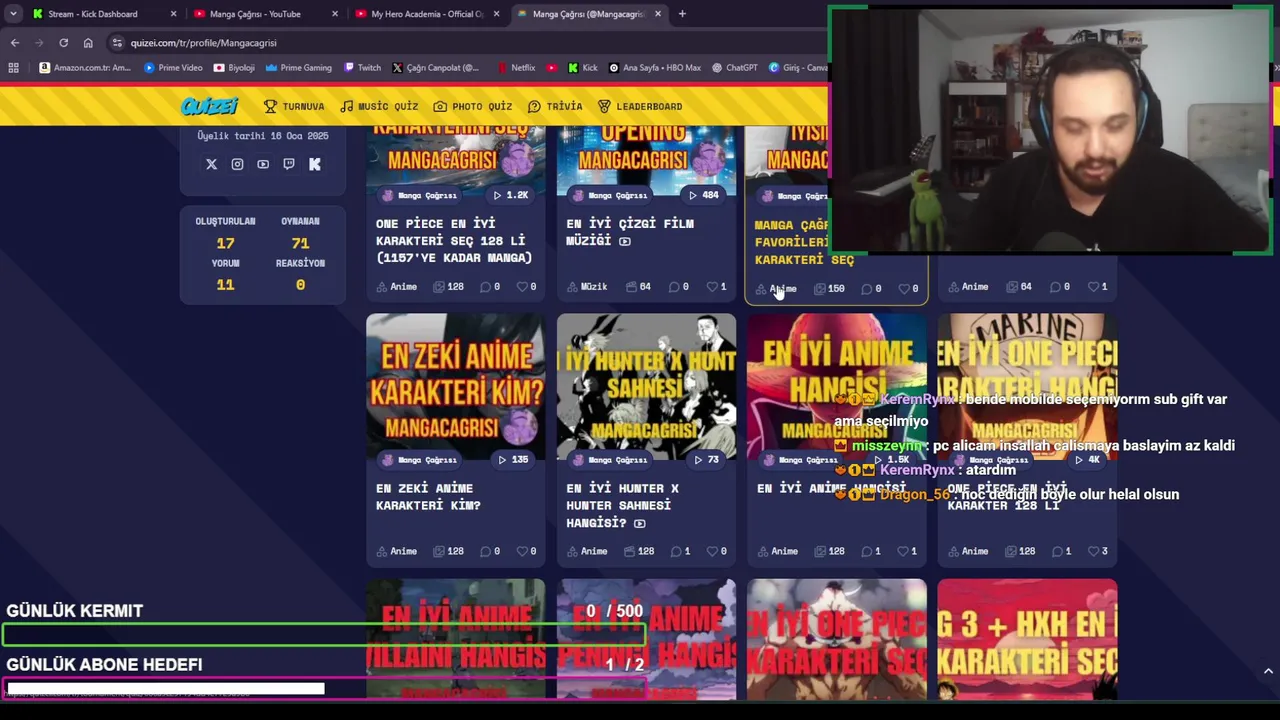Click the Music Quiz note icon
The height and width of the screenshot is (720, 1280).
[346, 106]
